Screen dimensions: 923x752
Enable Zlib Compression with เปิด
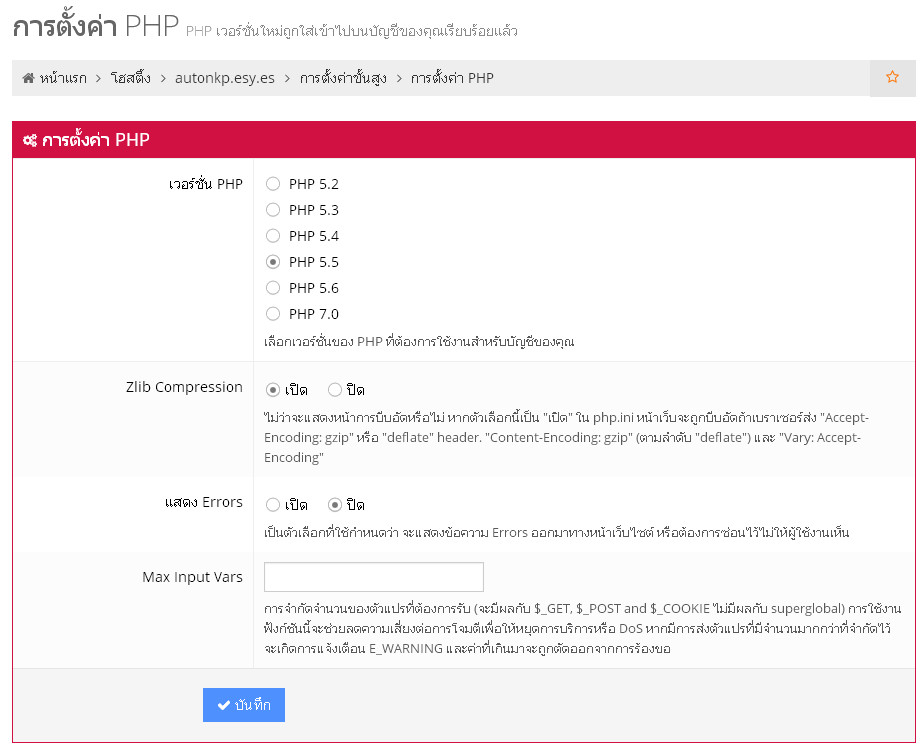tap(273, 389)
